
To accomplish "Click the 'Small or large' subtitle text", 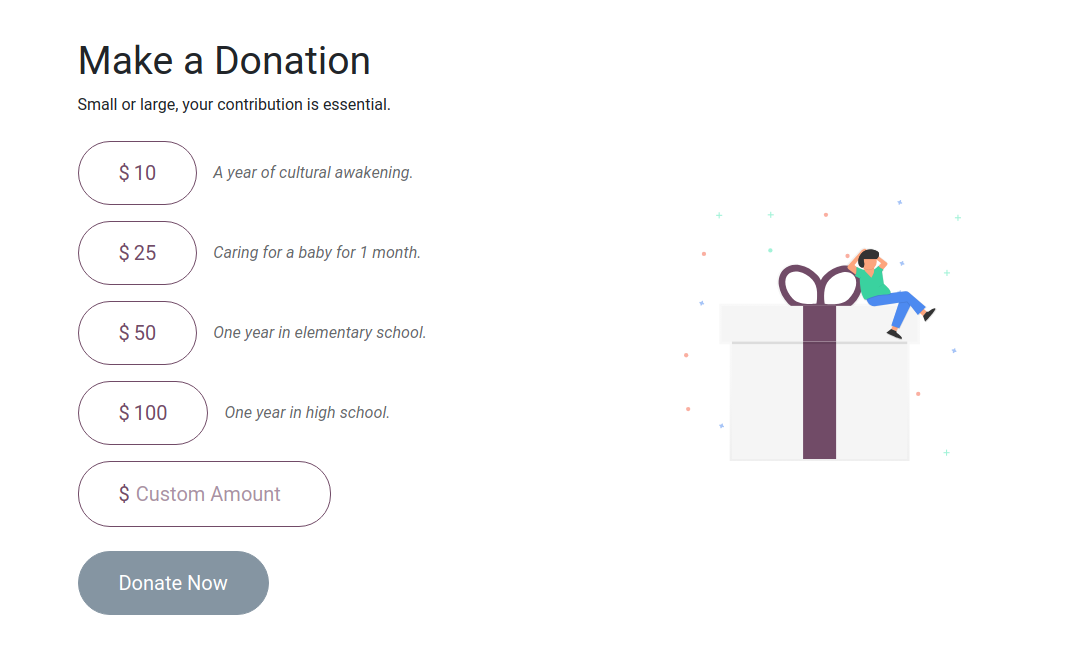I will [x=234, y=104].
